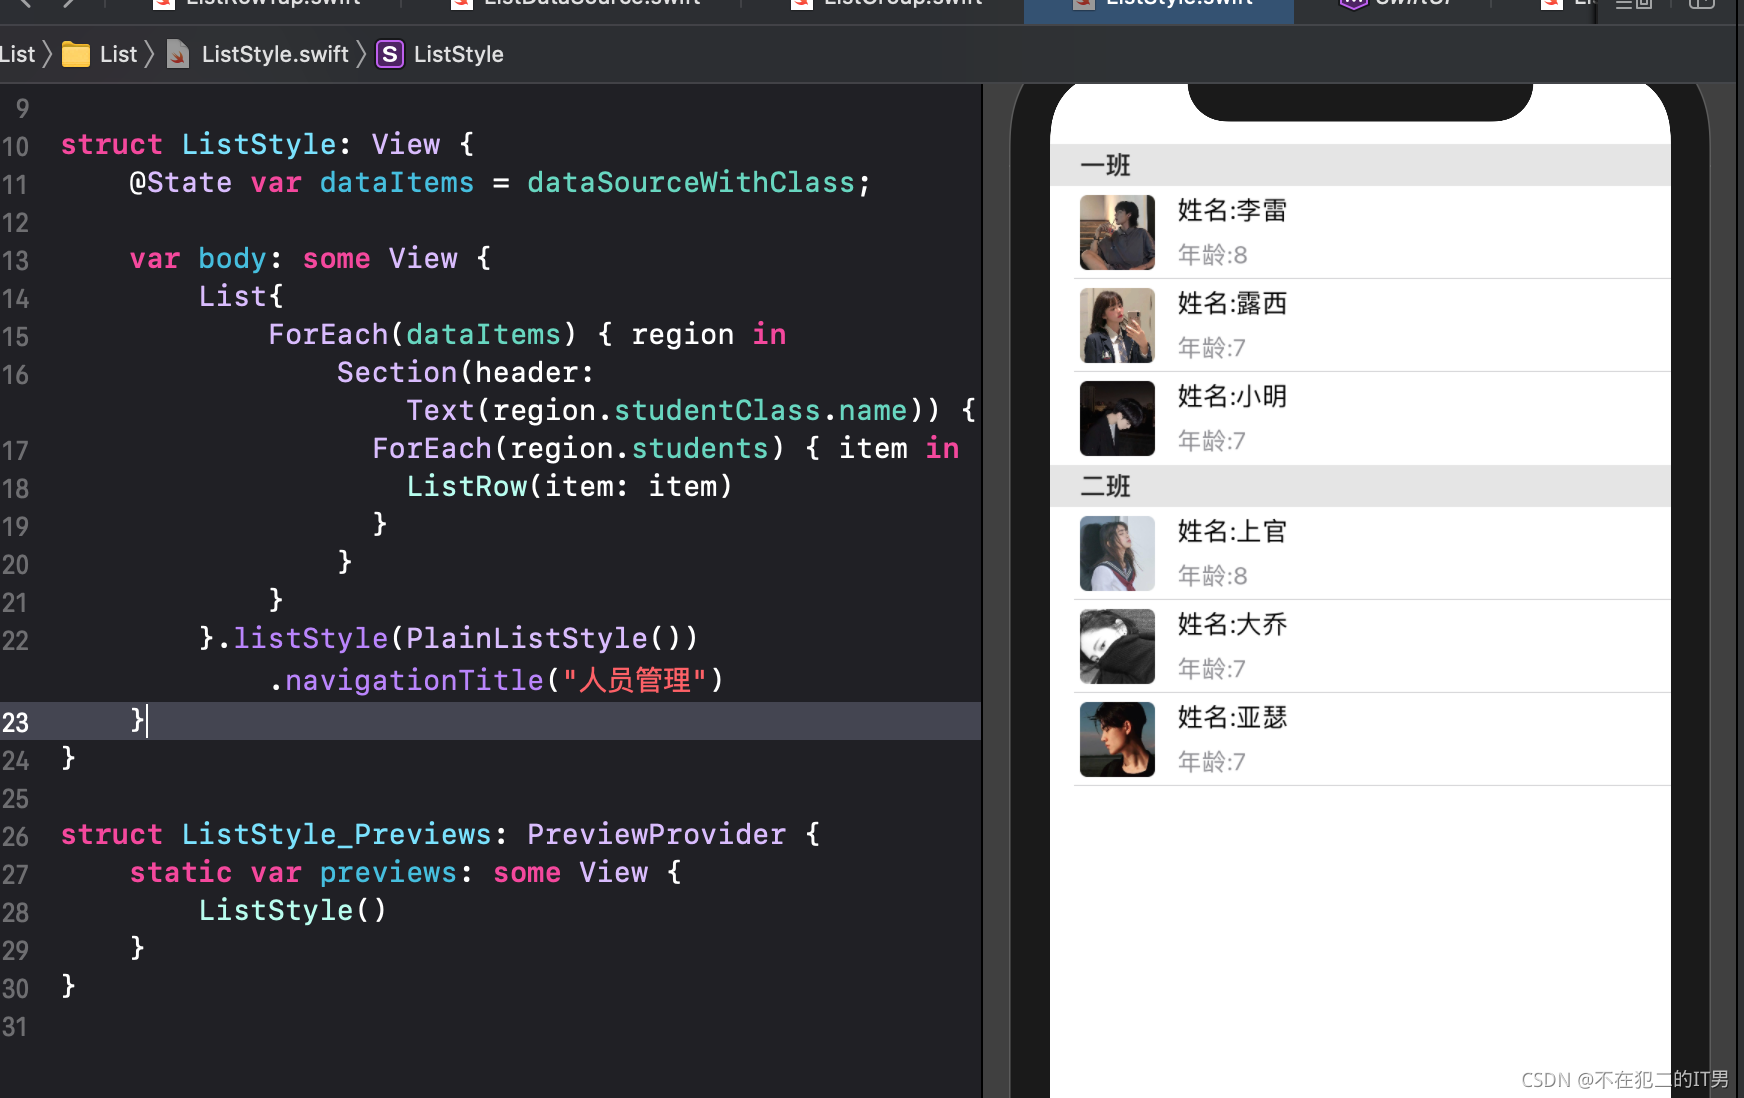Click line number 13 in the gutter
The image size is (1744, 1098).
point(15,260)
